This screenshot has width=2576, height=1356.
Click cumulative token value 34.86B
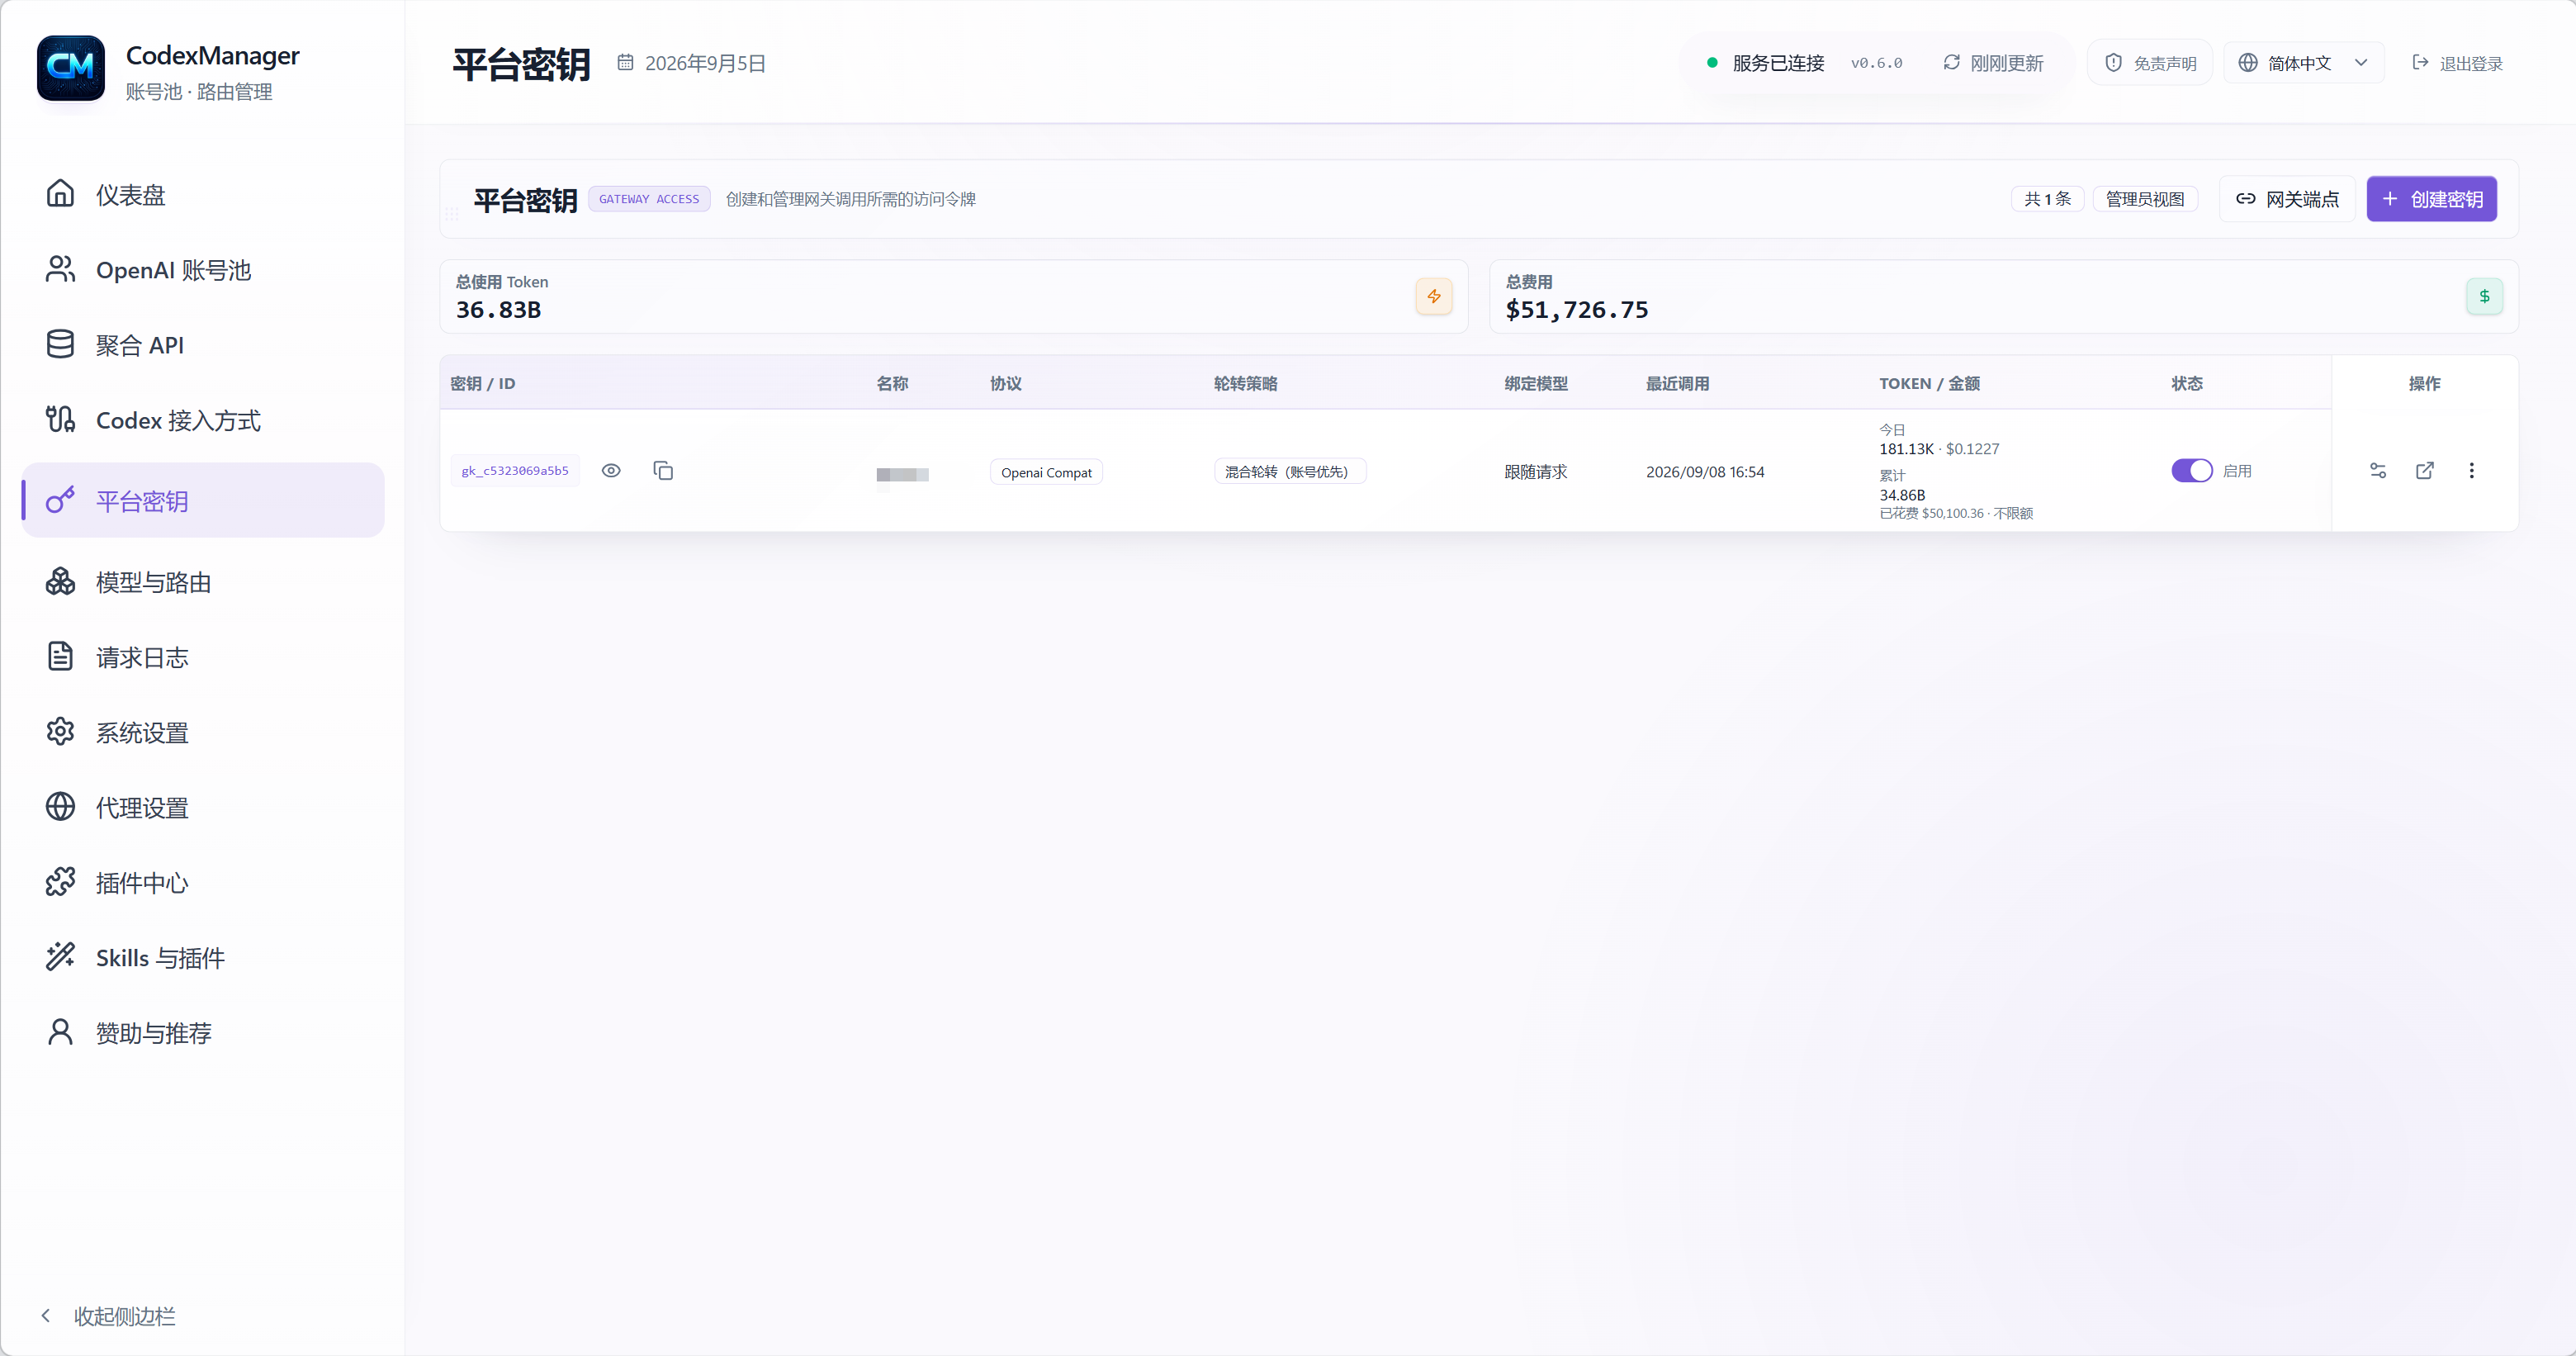[x=1902, y=495]
